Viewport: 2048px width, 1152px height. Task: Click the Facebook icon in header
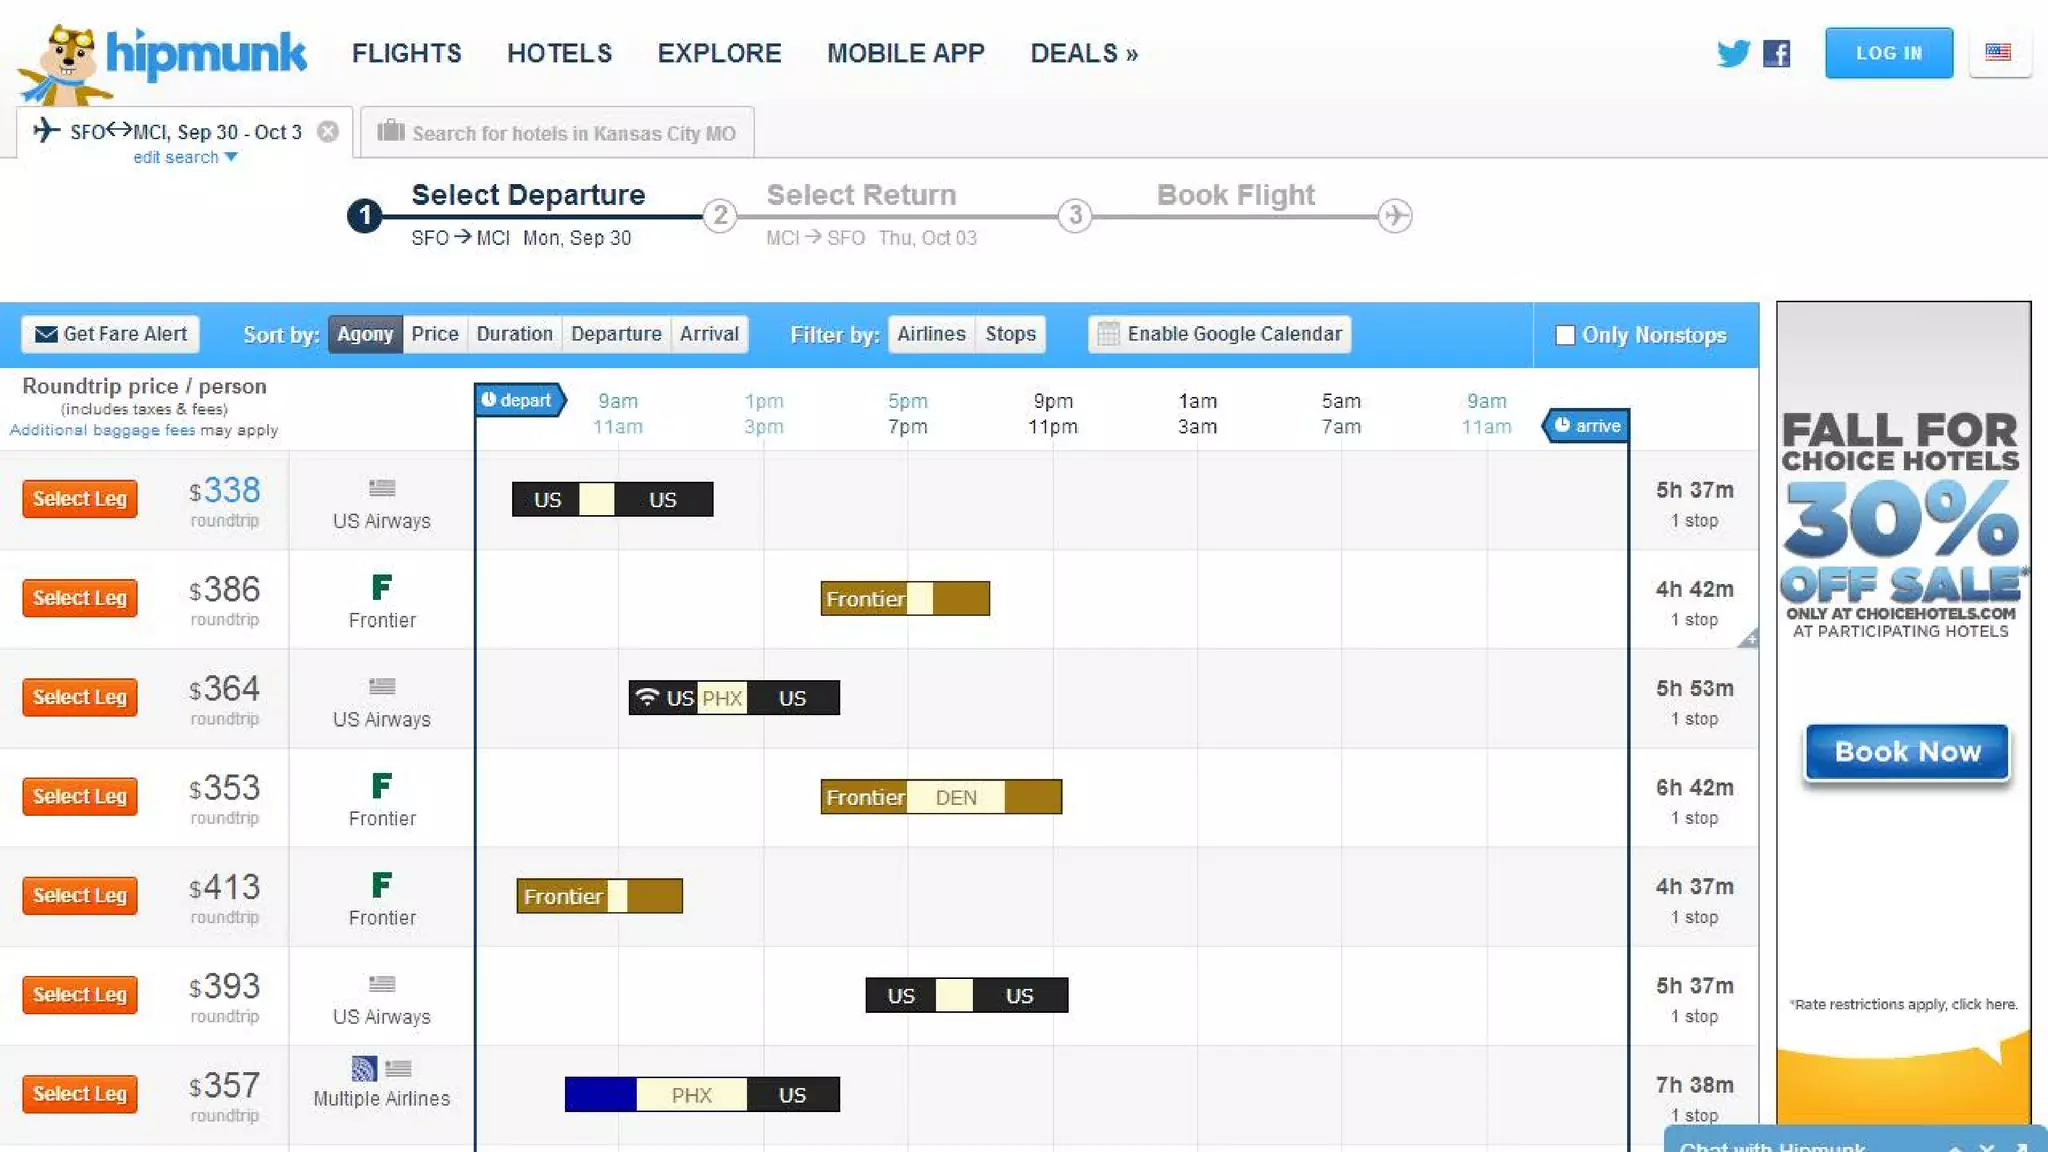point(1776,53)
